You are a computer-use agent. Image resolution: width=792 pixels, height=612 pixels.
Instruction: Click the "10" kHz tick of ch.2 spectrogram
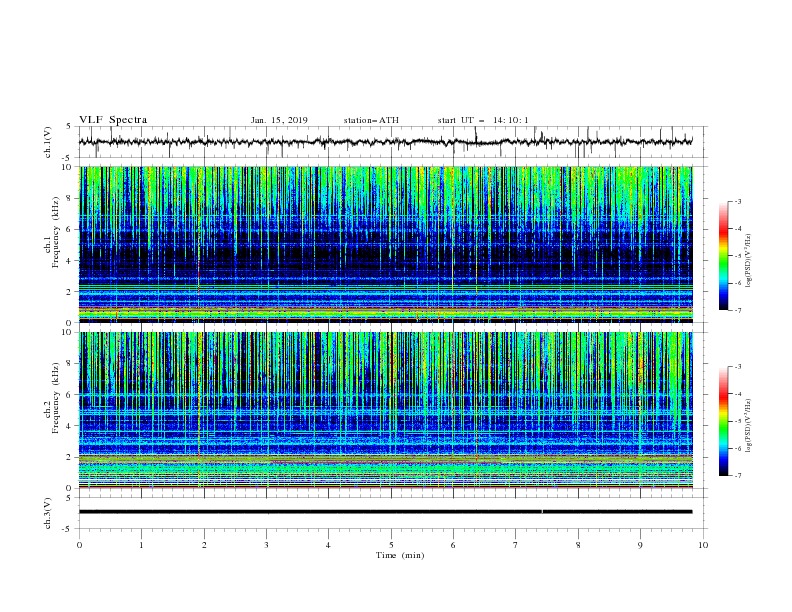69,332
